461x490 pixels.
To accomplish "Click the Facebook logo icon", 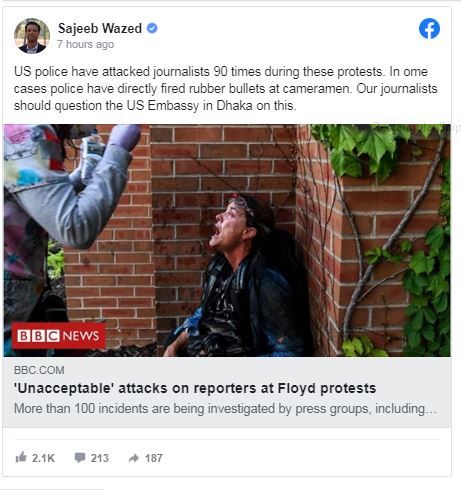I will pos(429,28).
